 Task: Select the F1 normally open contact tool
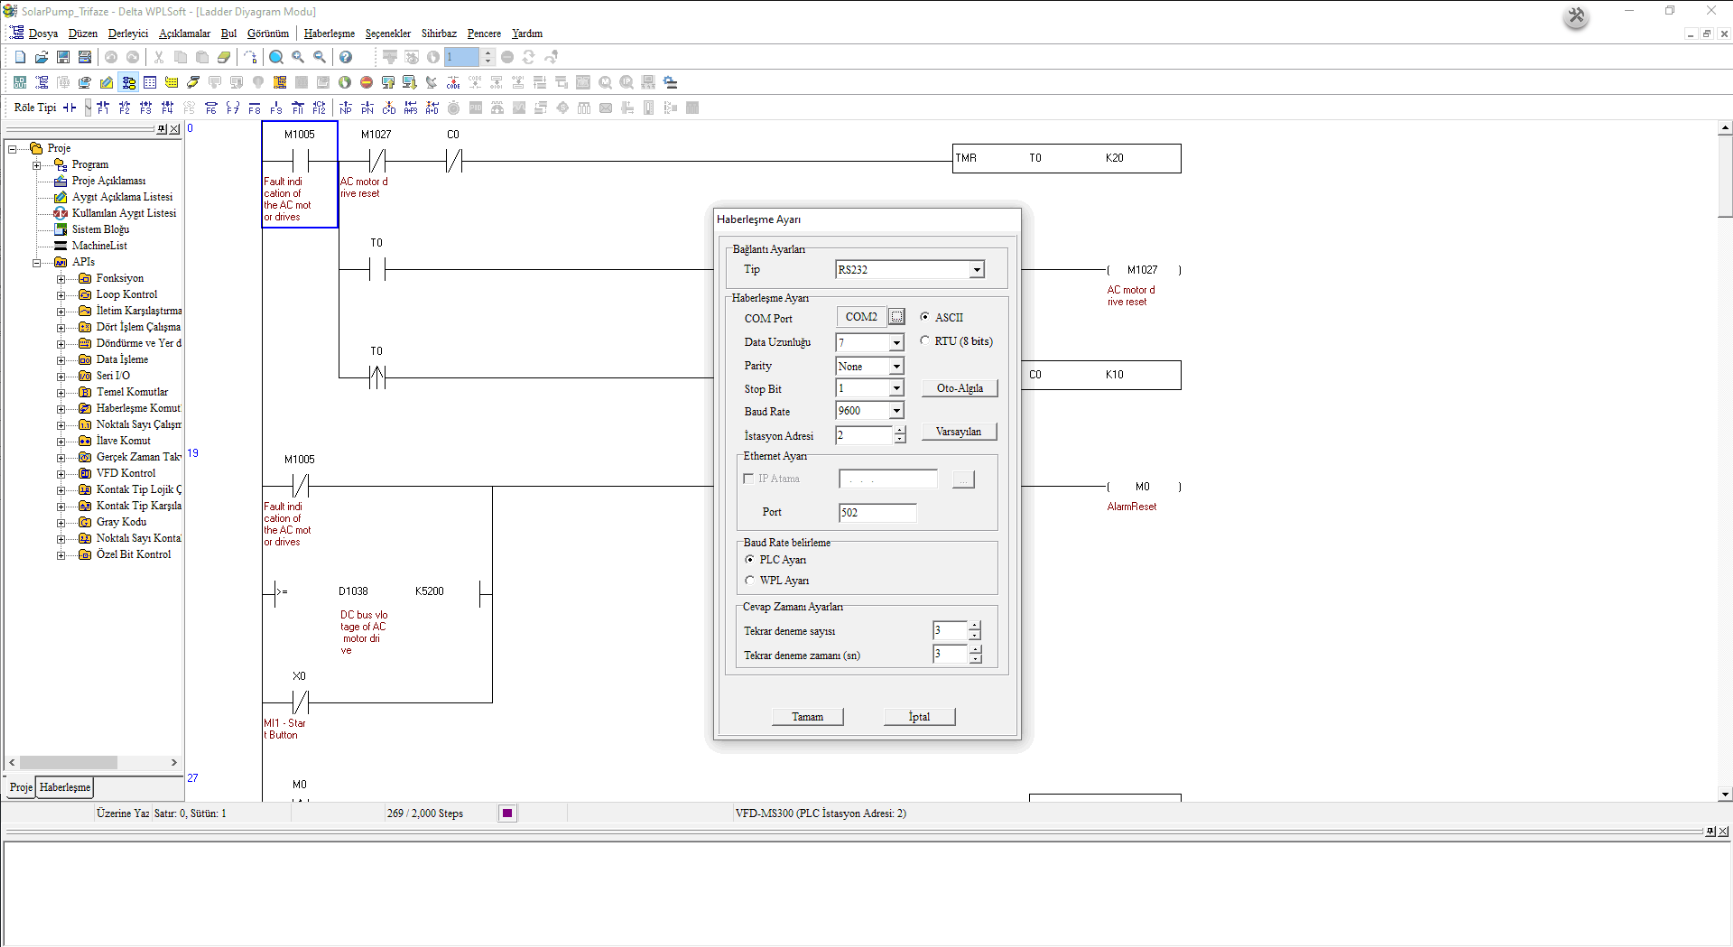point(103,108)
